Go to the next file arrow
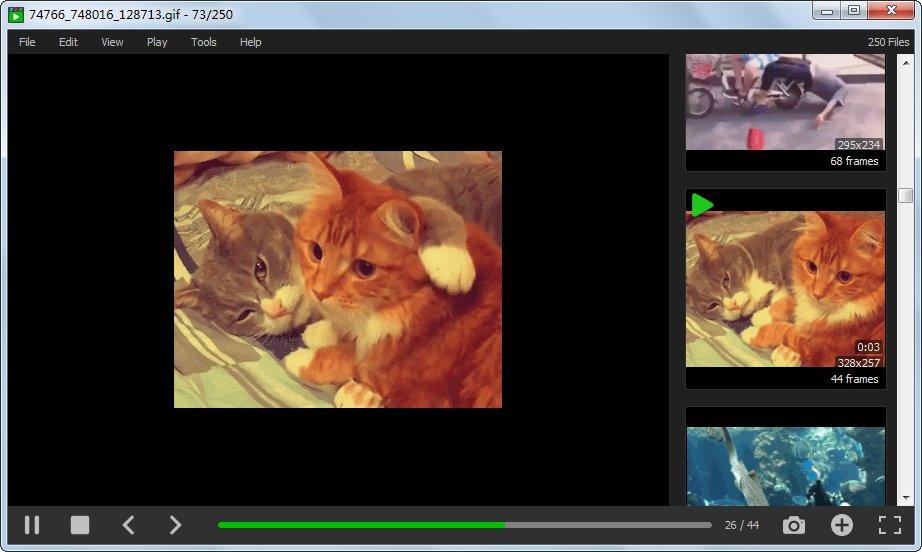This screenshot has height=552, width=922. click(x=175, y=525)
